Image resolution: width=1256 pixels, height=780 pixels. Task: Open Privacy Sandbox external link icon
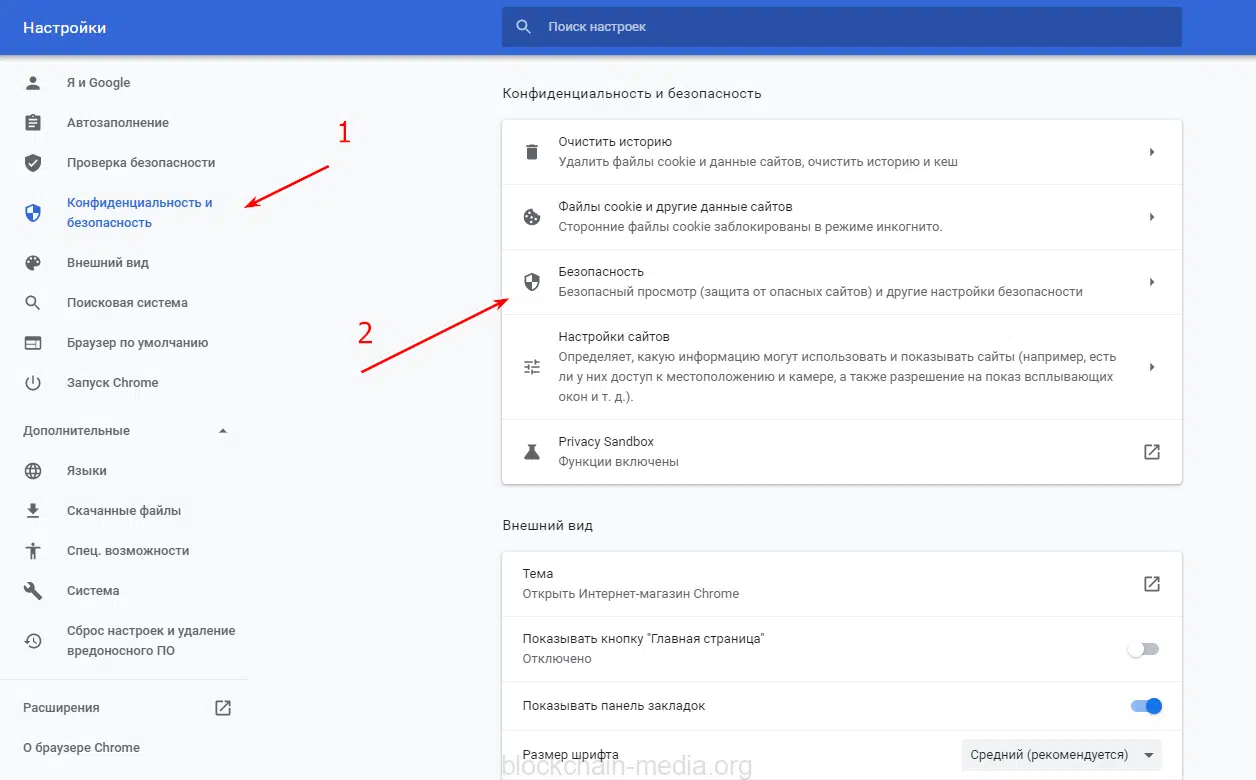pyautogui.click(x=1152, y=452)
